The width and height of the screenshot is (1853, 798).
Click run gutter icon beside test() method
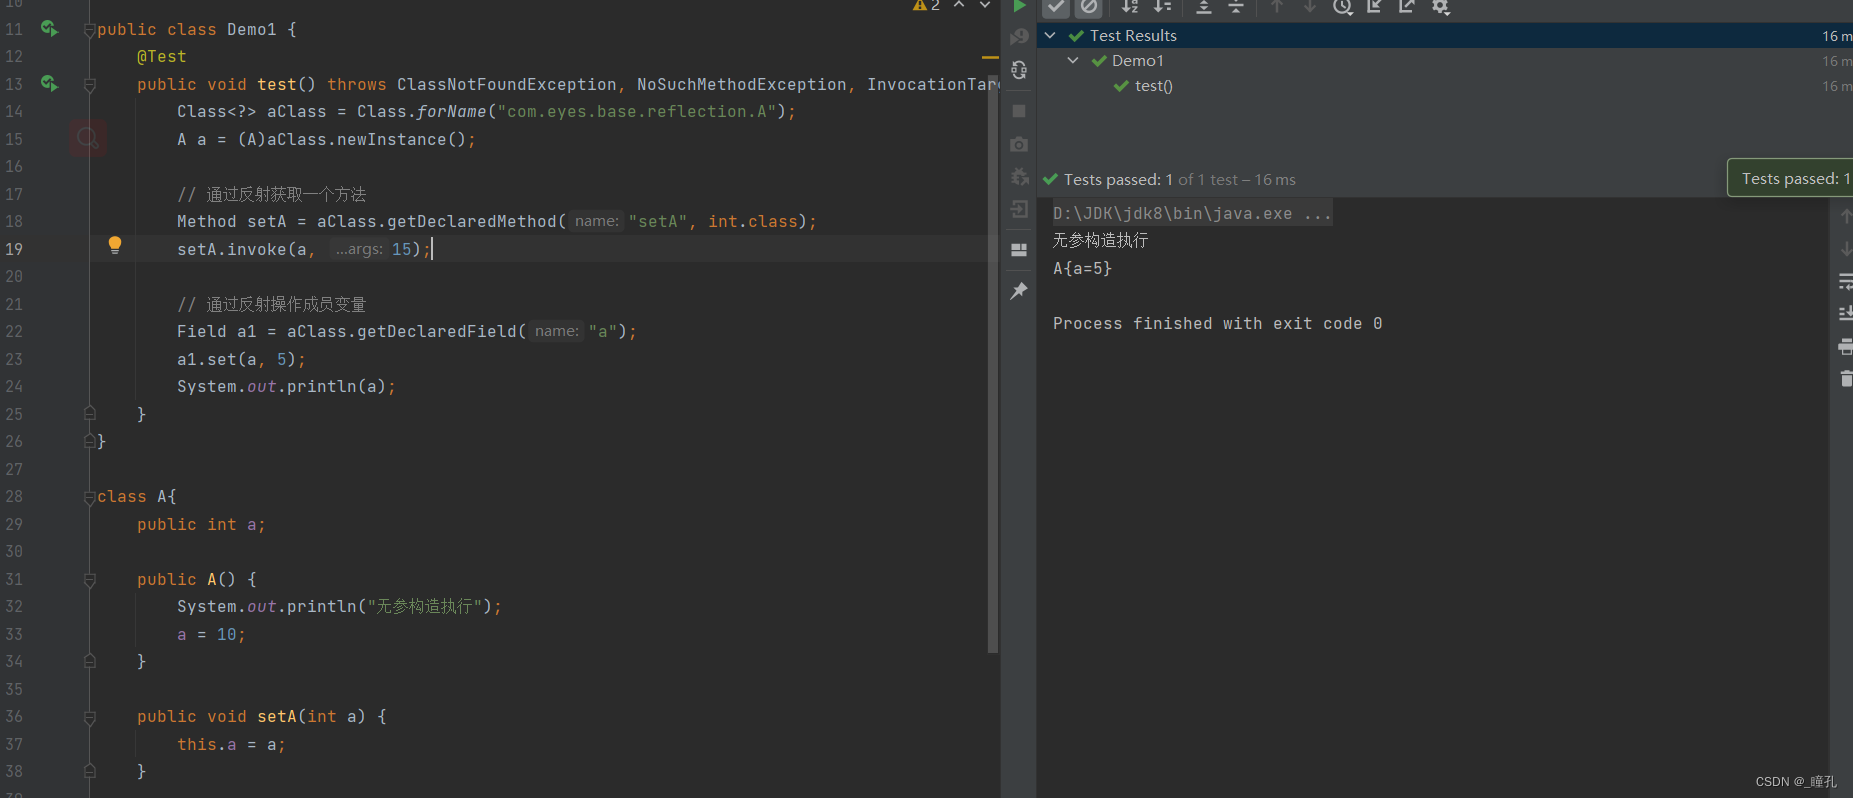[49, 84]
